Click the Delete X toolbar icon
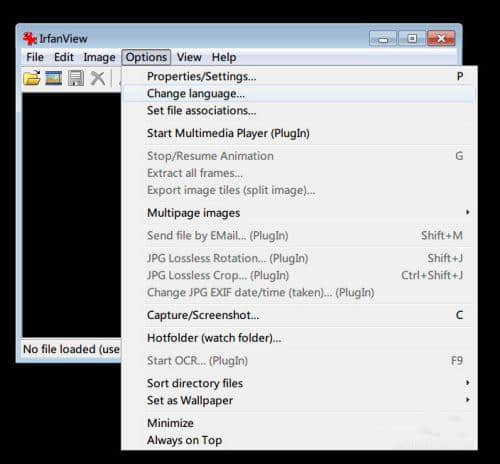Image resolution: width=500 pixels, height=464 pixels. point(98,78)
